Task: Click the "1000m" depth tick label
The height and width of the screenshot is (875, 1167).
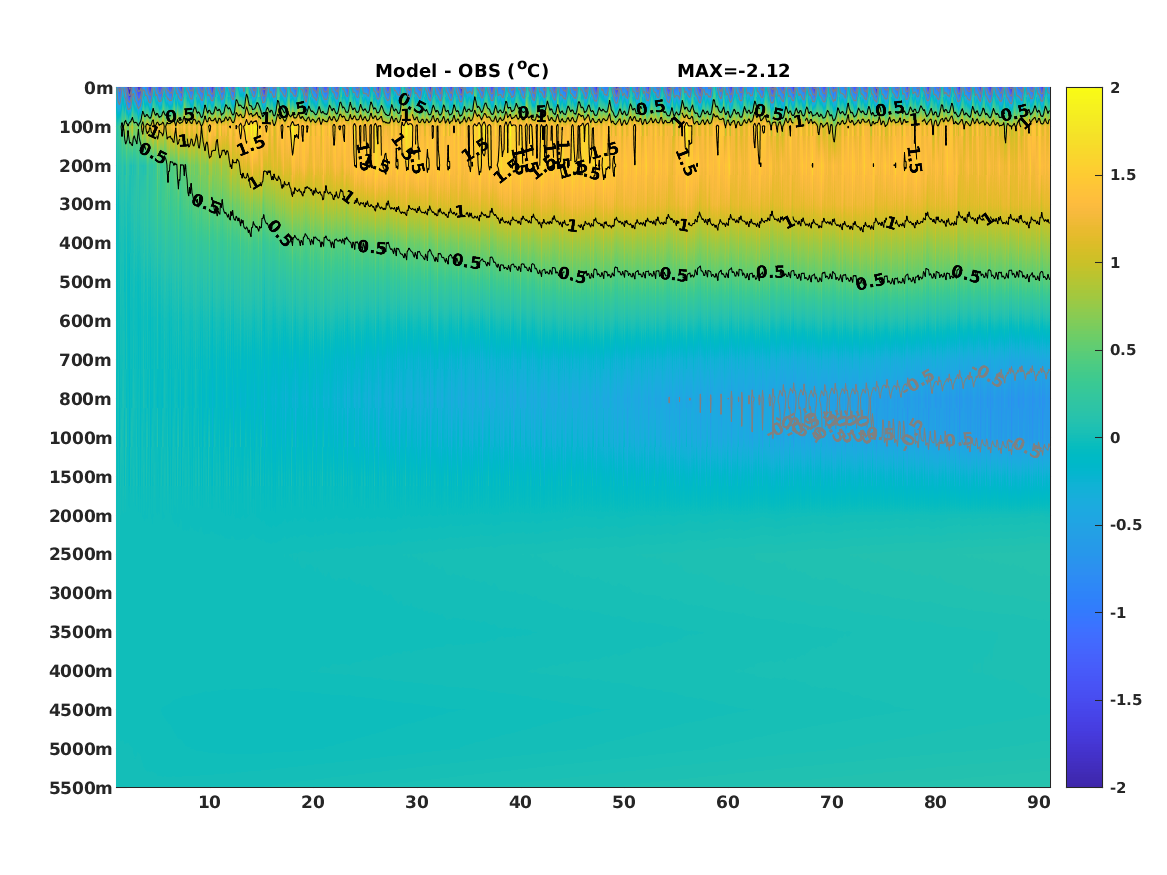Action: [81, 438]
